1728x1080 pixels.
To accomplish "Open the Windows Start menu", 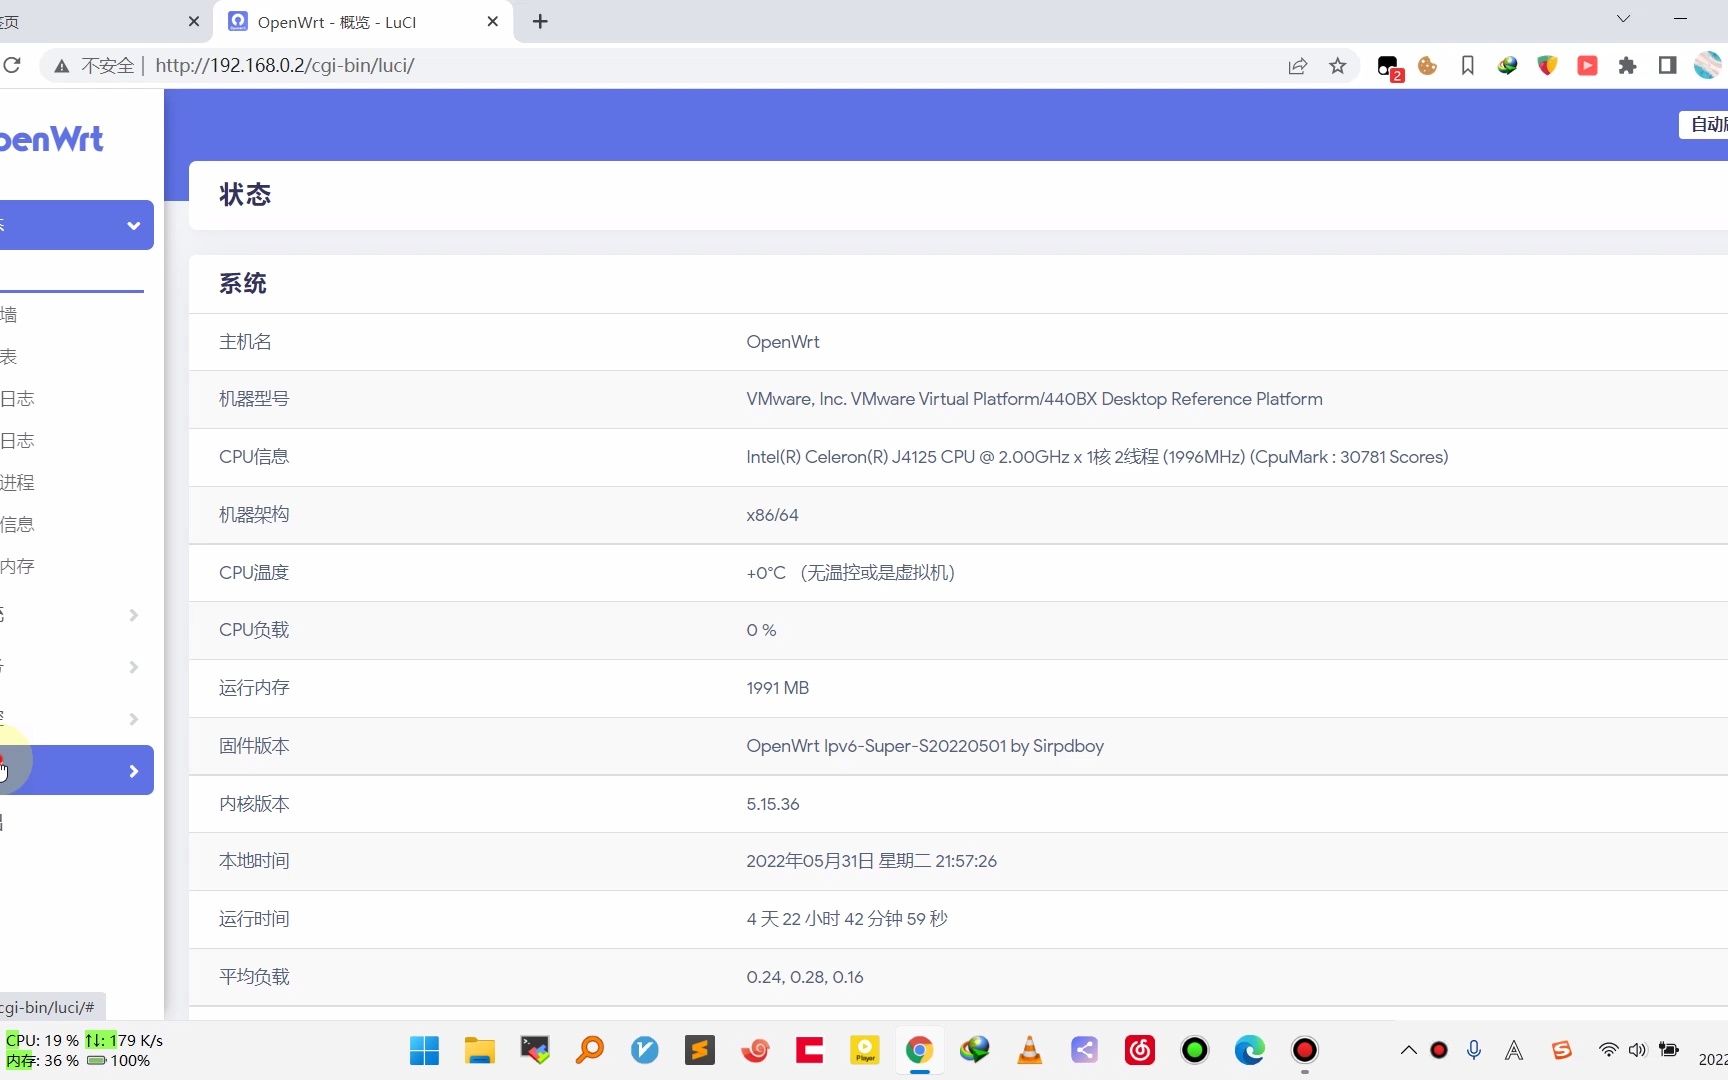I will (424, 1050).
